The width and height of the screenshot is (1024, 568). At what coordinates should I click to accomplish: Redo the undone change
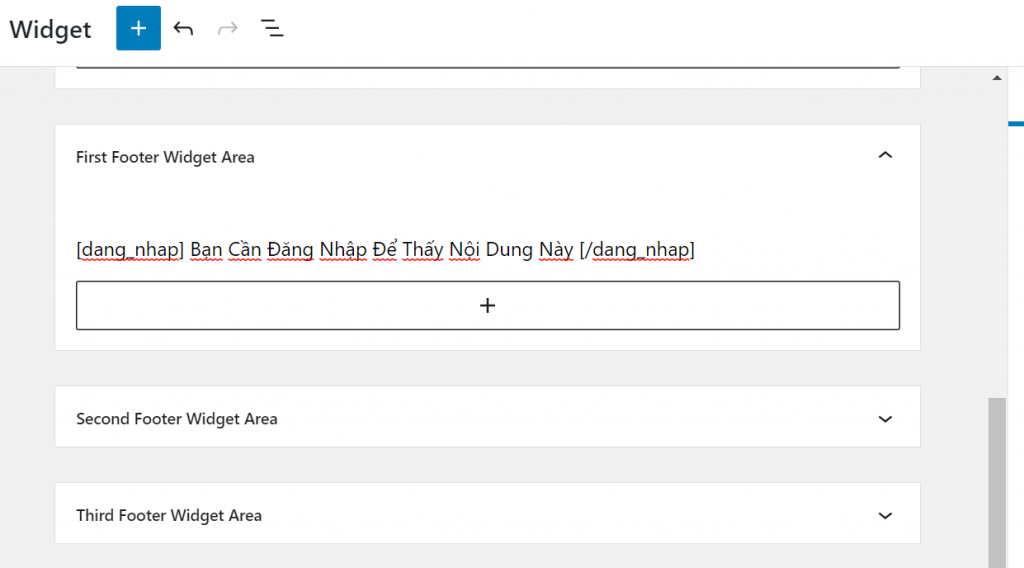coord(228,28)
